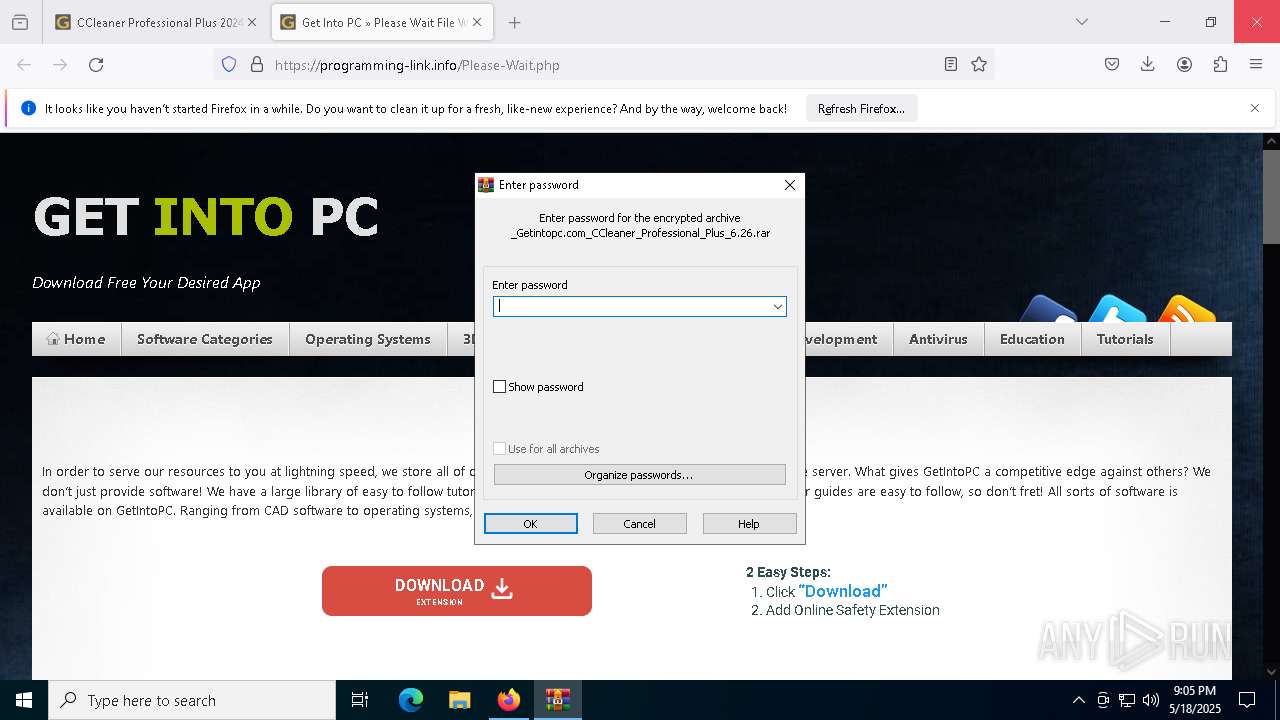1280x720 pixels.
Task: Click the GET INTO PC logo
Action: pyautogui.click(x=206, y=217)
